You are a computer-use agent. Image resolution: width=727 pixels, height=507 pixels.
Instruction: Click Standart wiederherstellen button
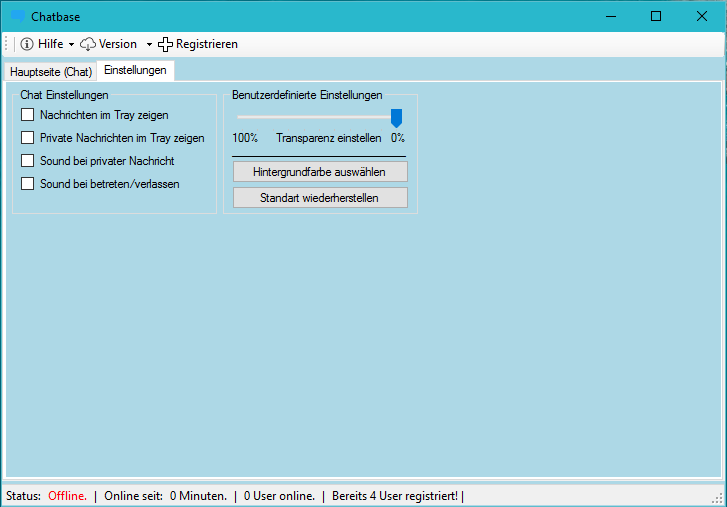(x=320, y=198)
